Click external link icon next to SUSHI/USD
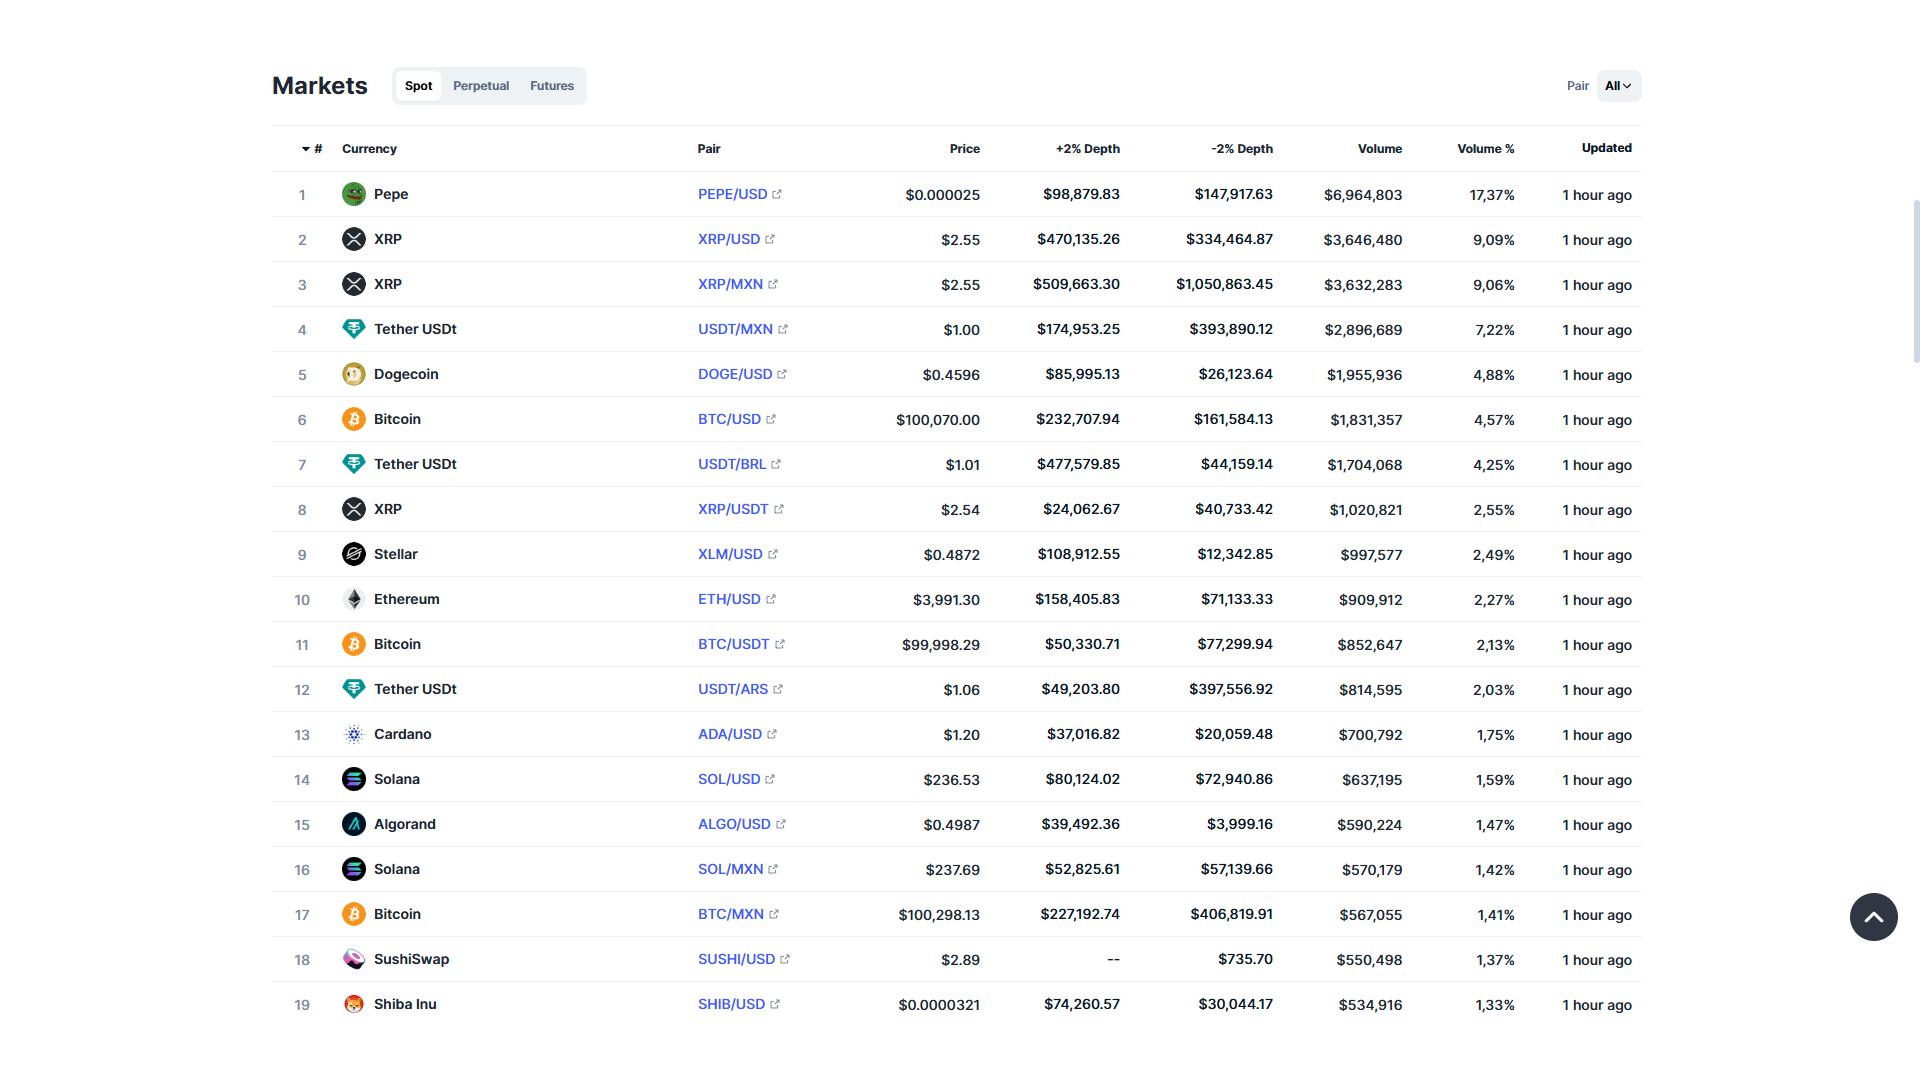The image size is (1920, 1080). point(785,959)
